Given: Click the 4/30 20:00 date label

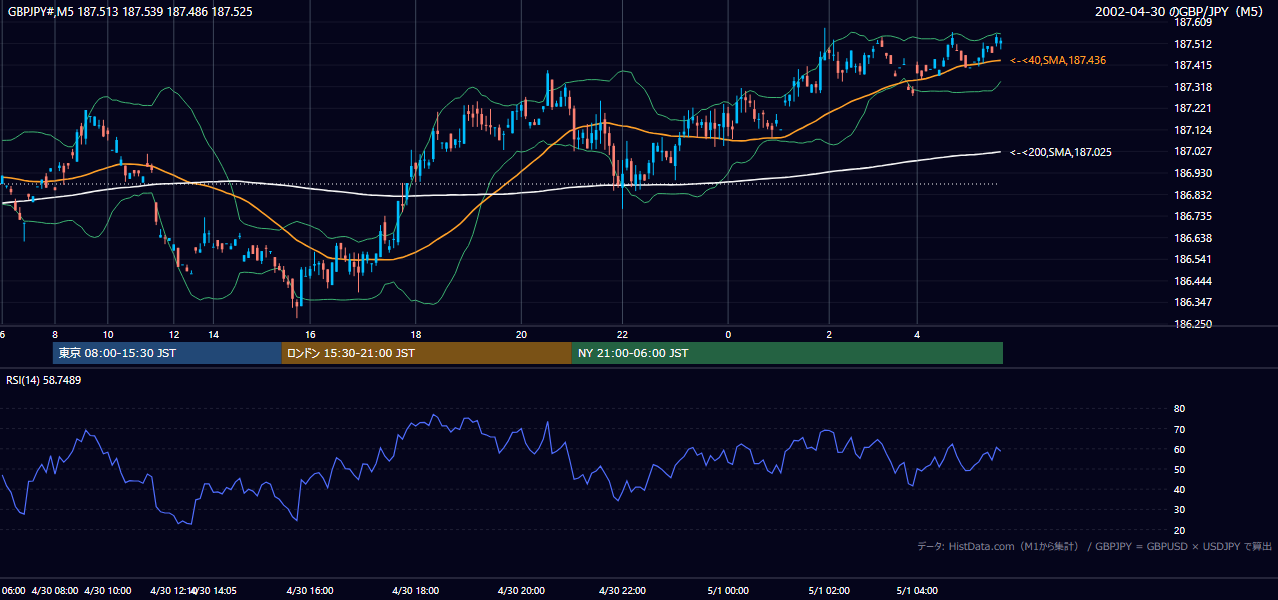Looking at the screenshot, I should point(521,591).
